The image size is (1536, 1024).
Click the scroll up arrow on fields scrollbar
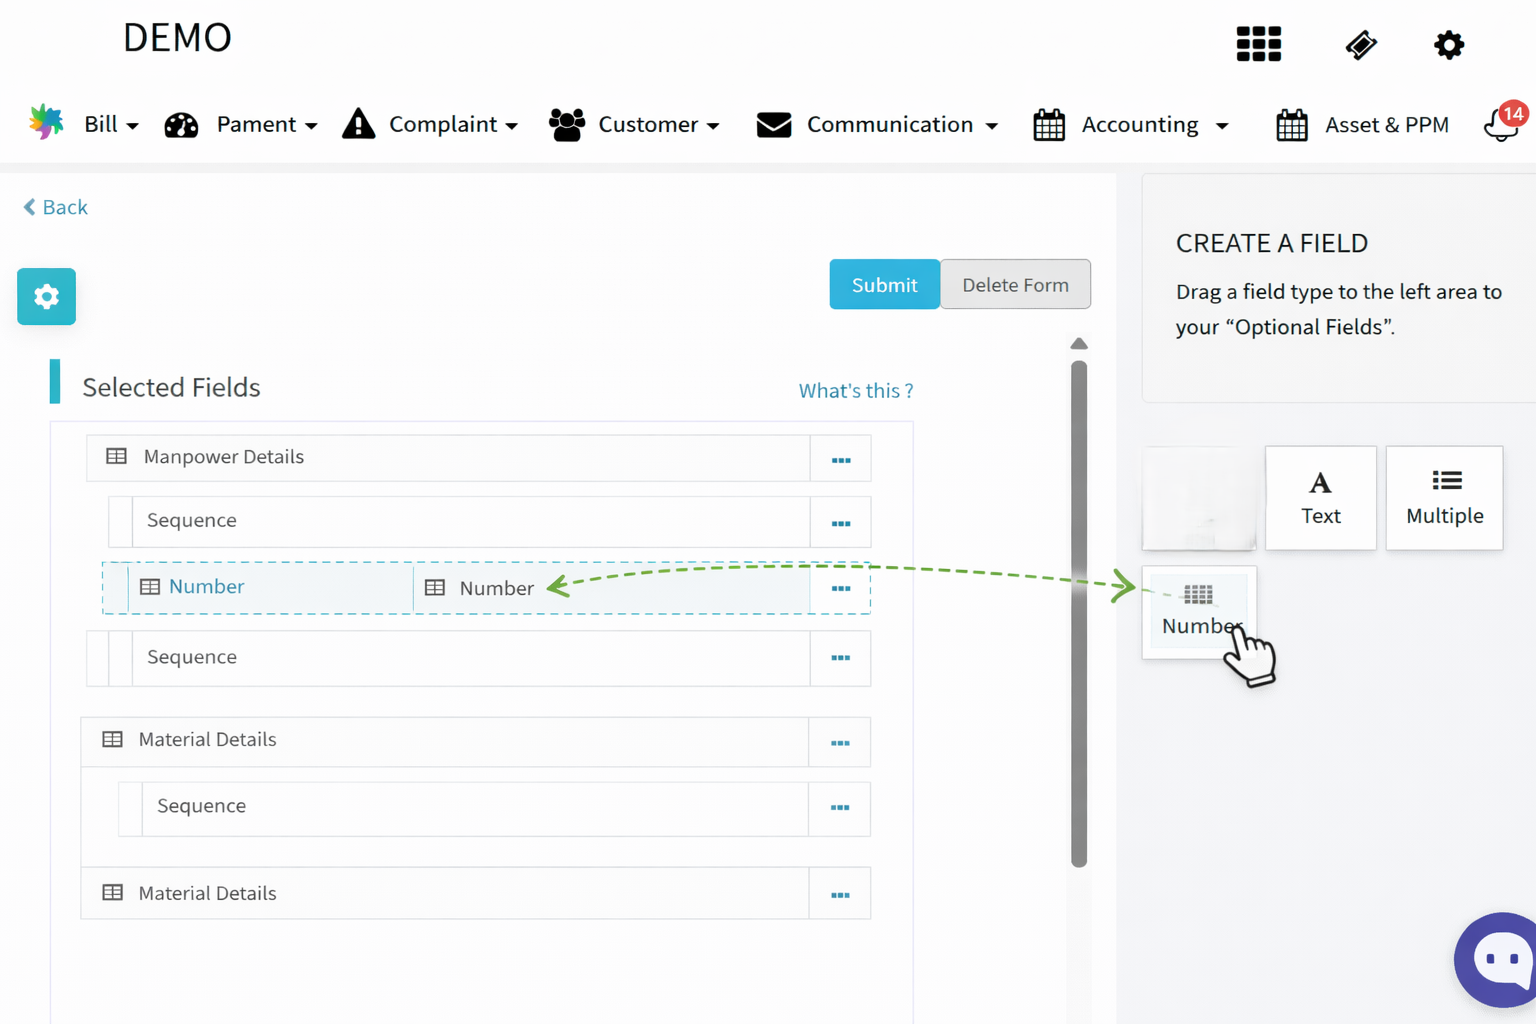[x=1078, y=344]
